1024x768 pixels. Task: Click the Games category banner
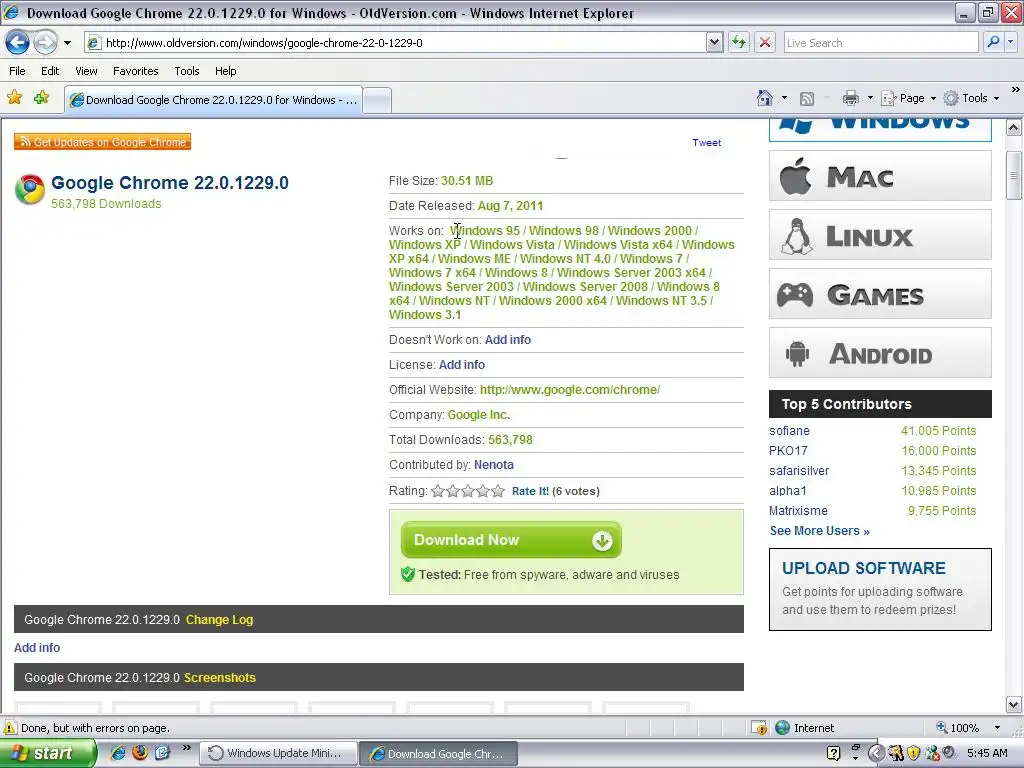click(880, 294)
